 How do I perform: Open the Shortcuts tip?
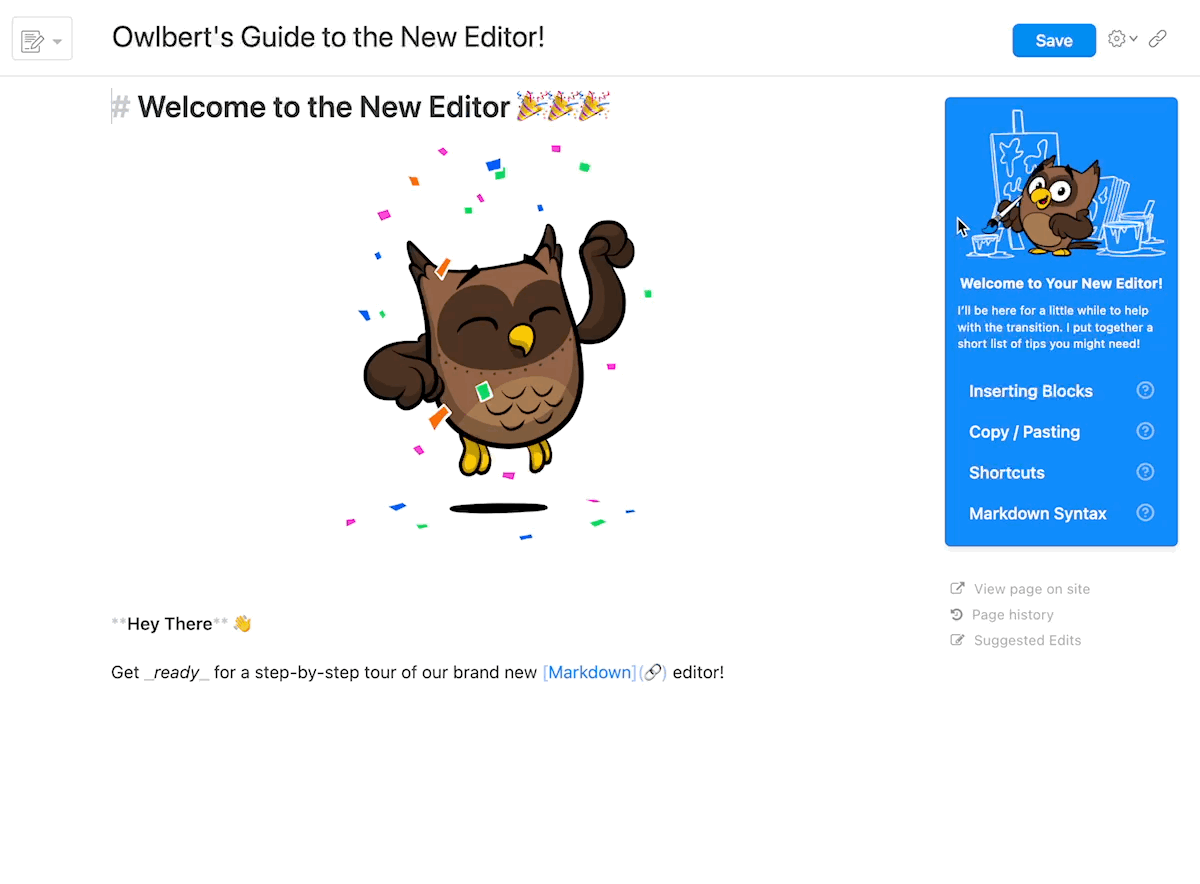1006,473
